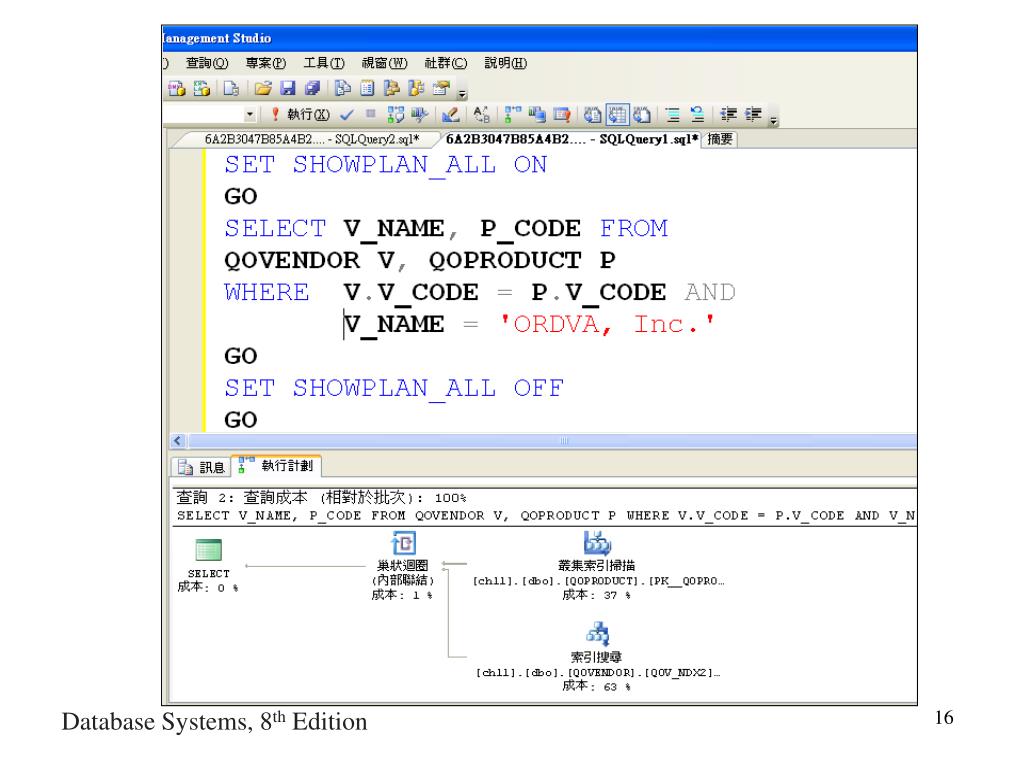
Task: Toggle Include Client Statistics icon
Action: 537,115
